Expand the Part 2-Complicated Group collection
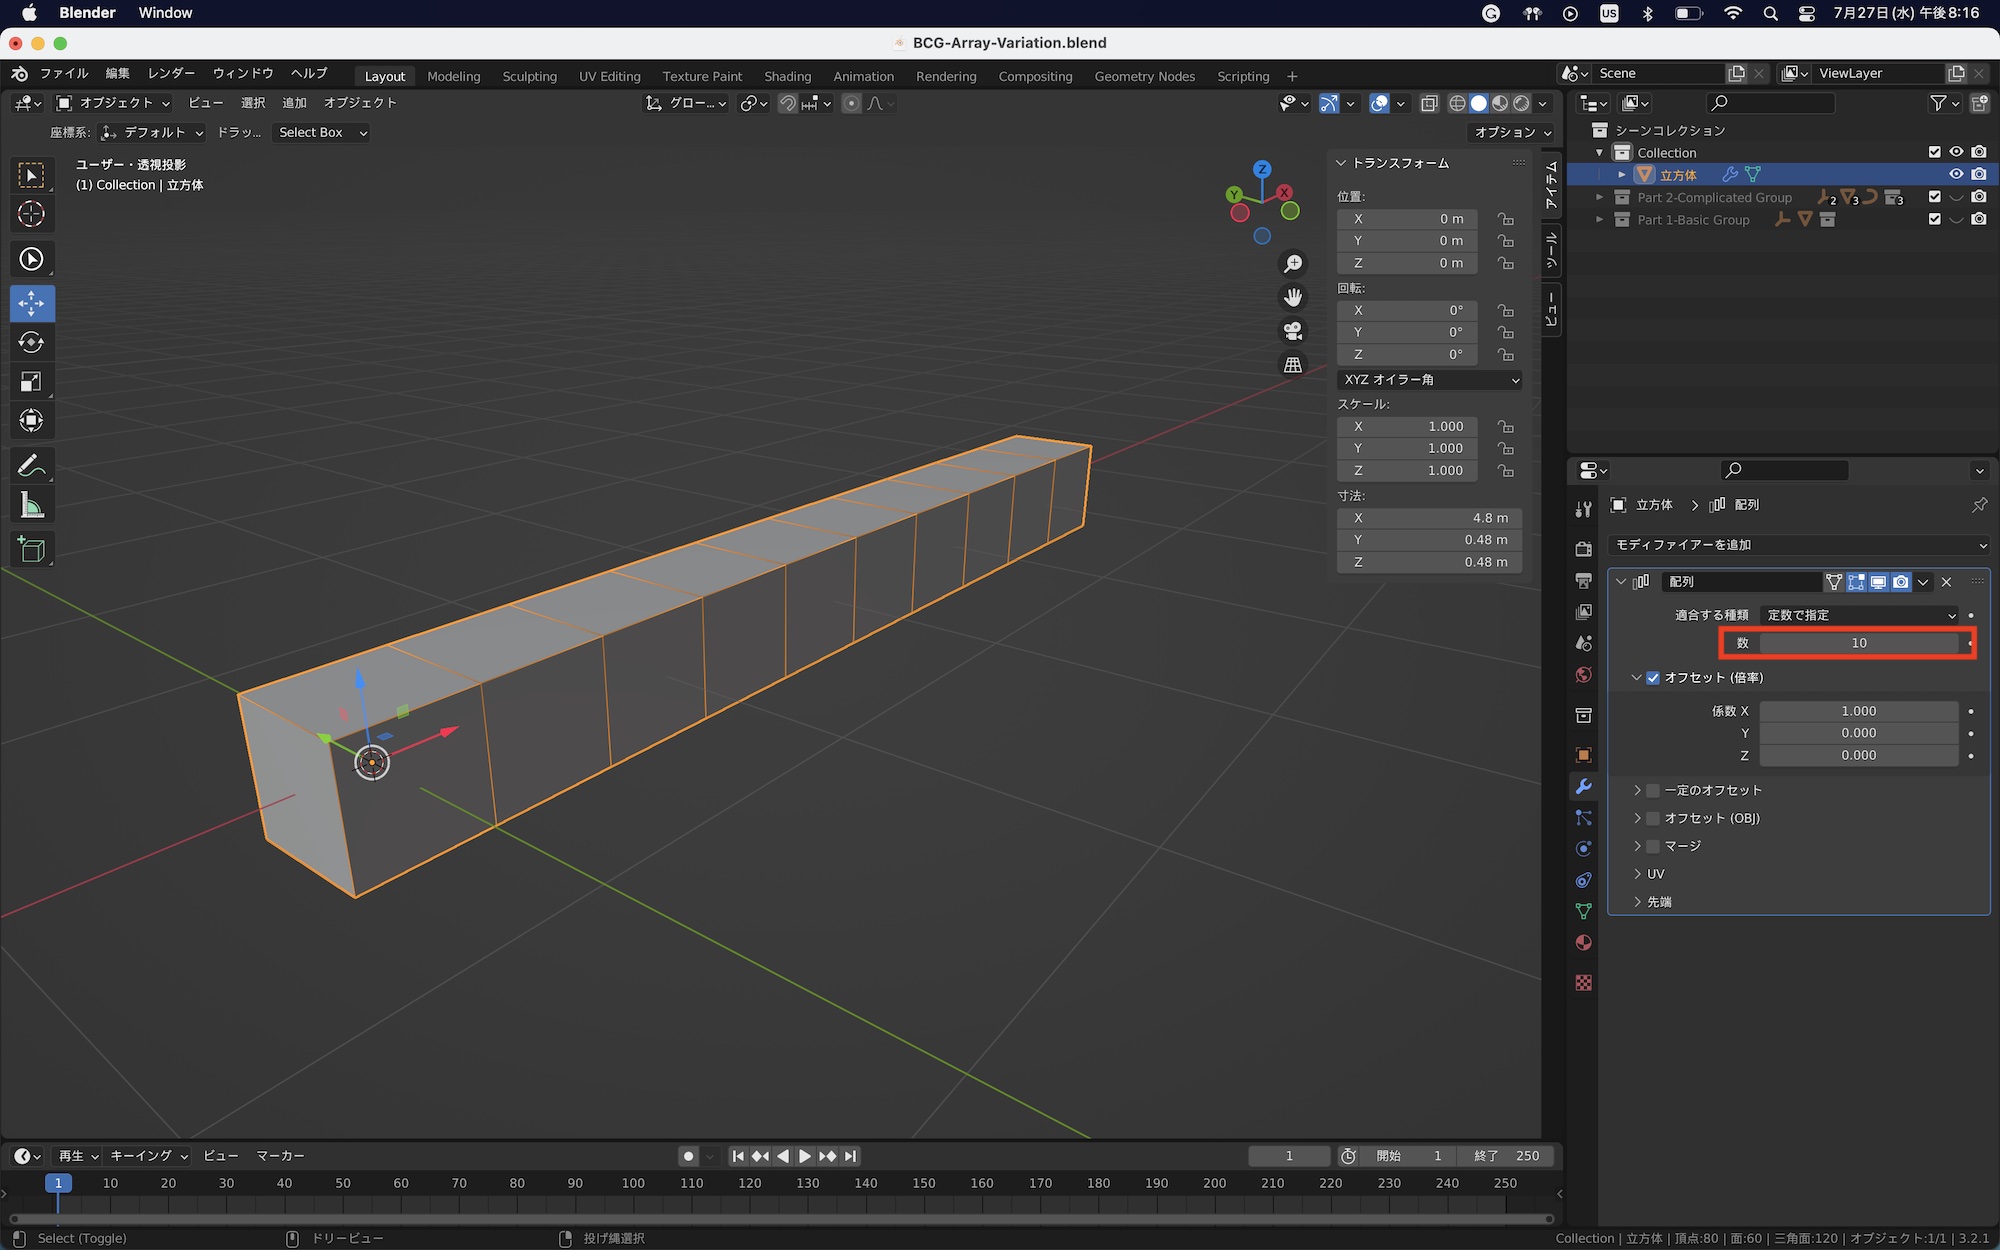This screenshot has width=2000, height=1250. [1599, 198]
